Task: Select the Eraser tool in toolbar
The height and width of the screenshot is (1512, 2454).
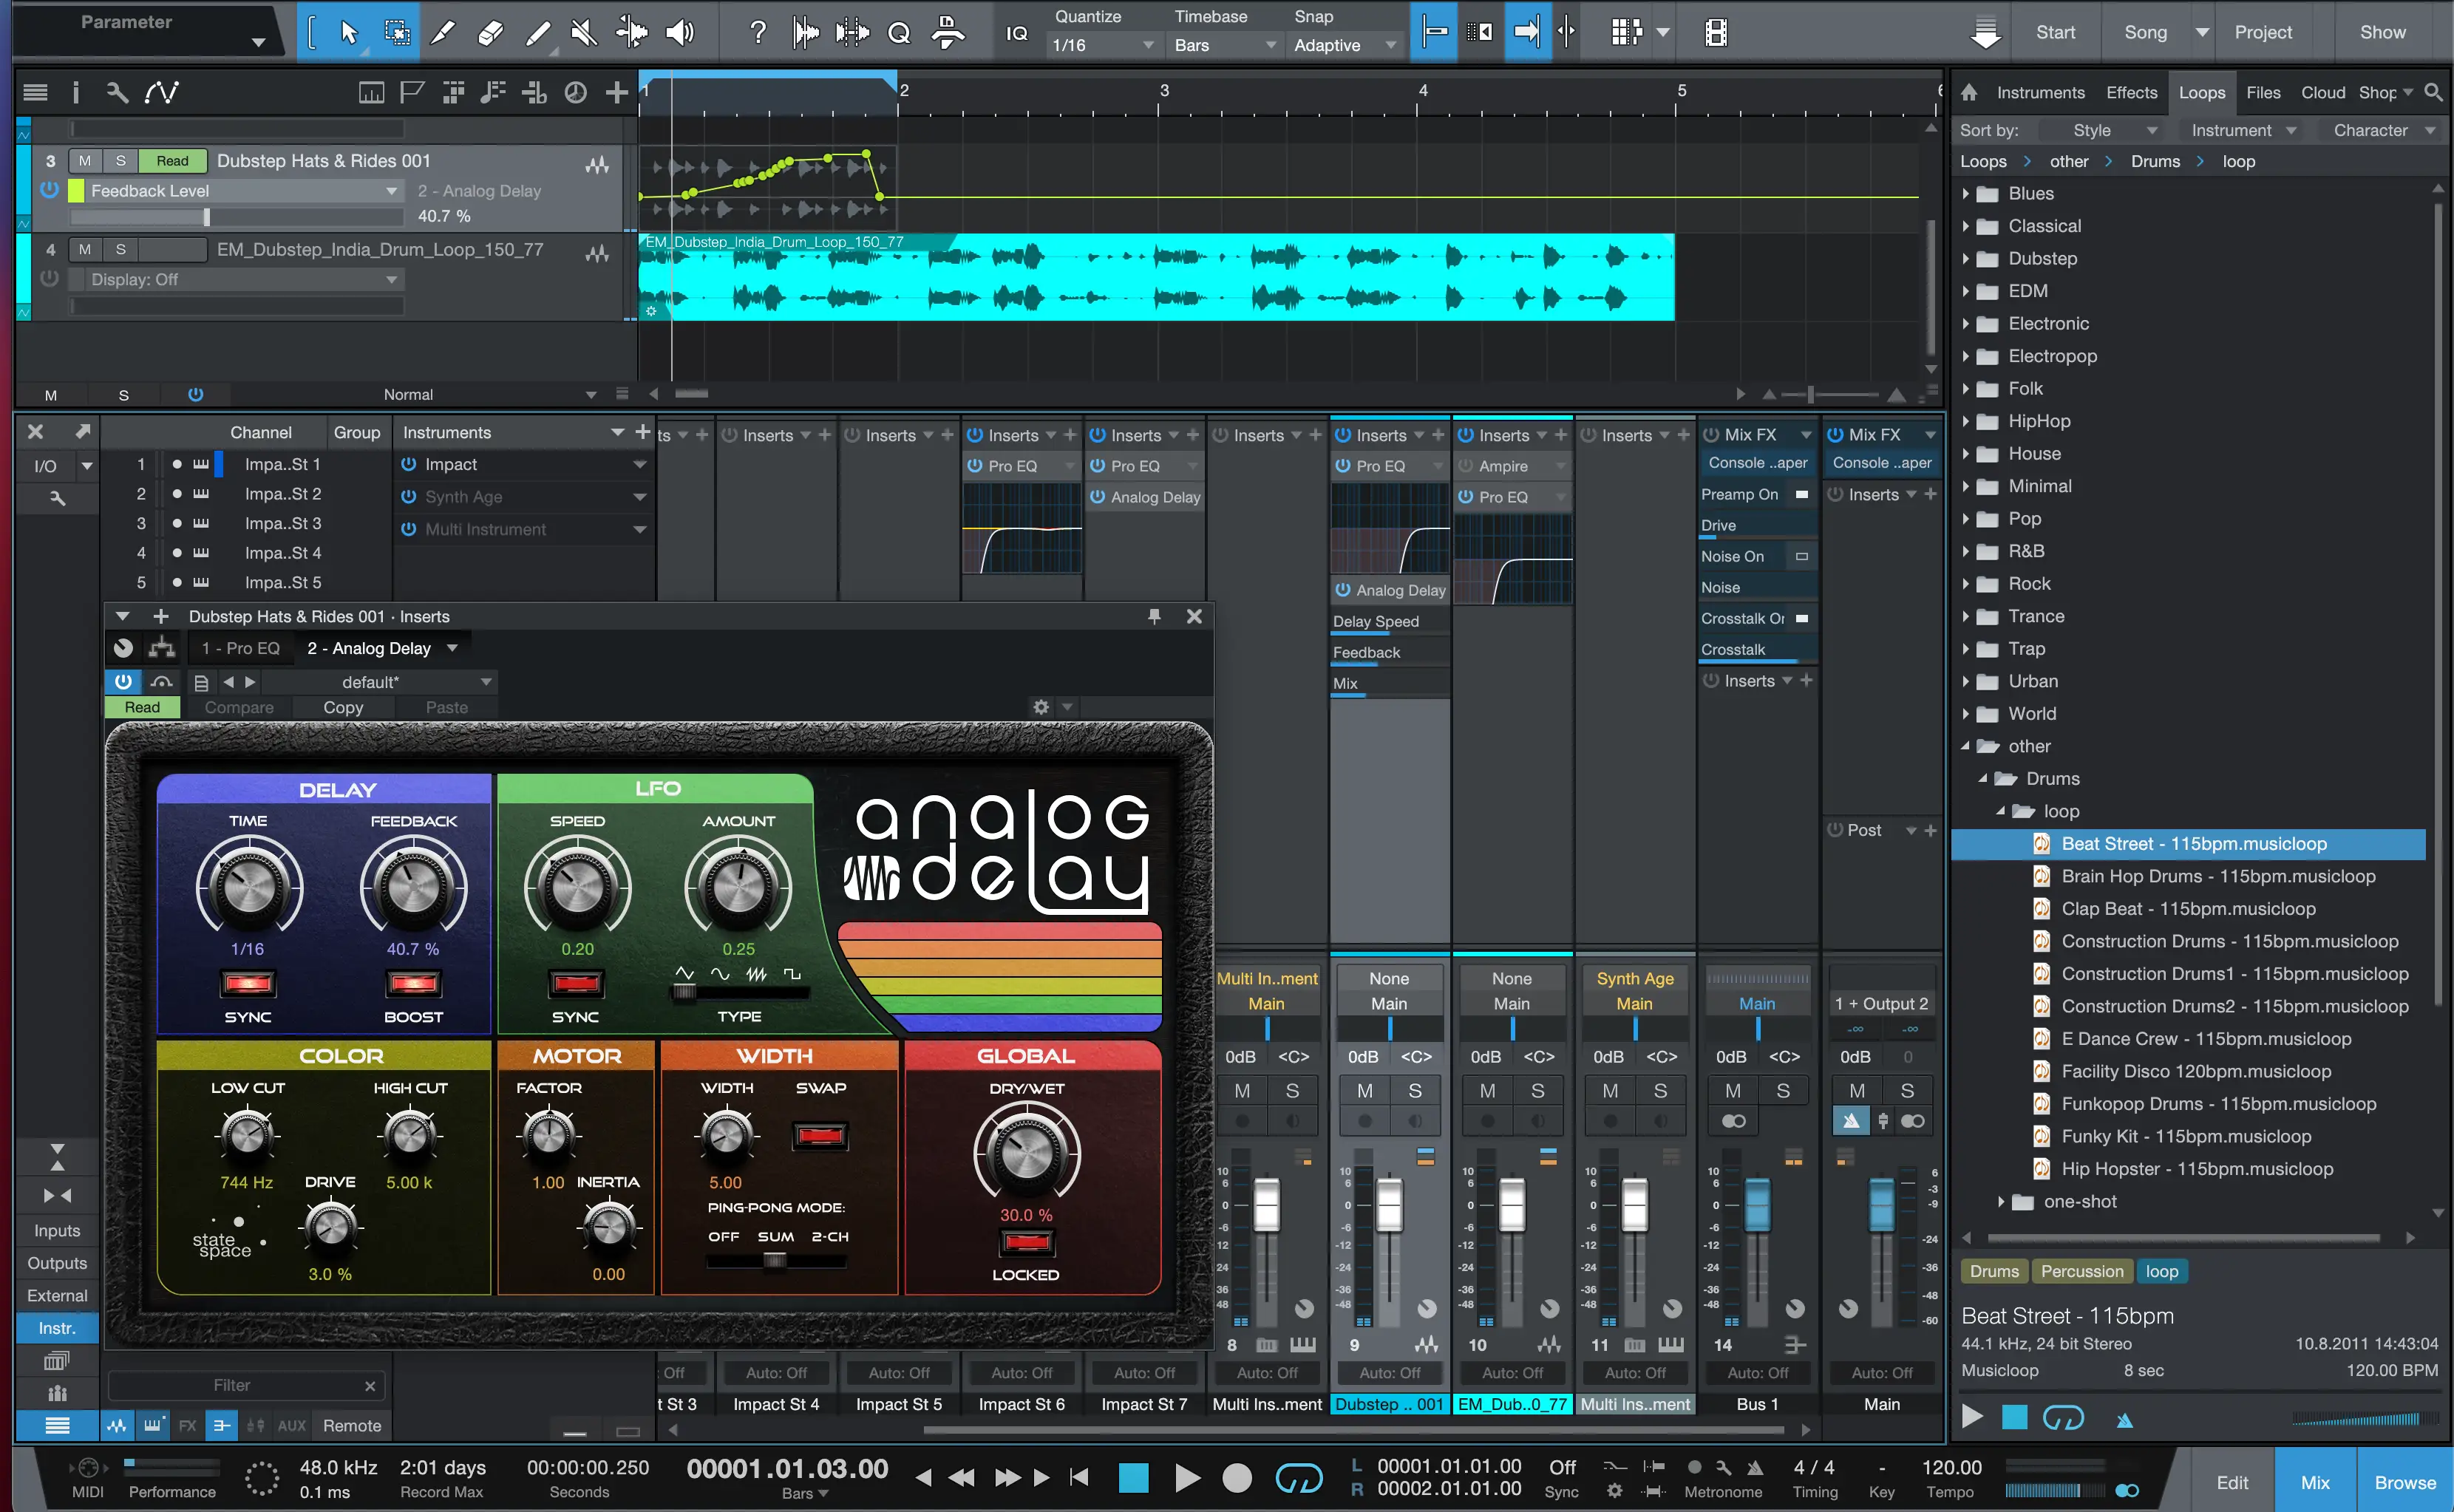Action: pyautogui.click(x=490, y=33)
